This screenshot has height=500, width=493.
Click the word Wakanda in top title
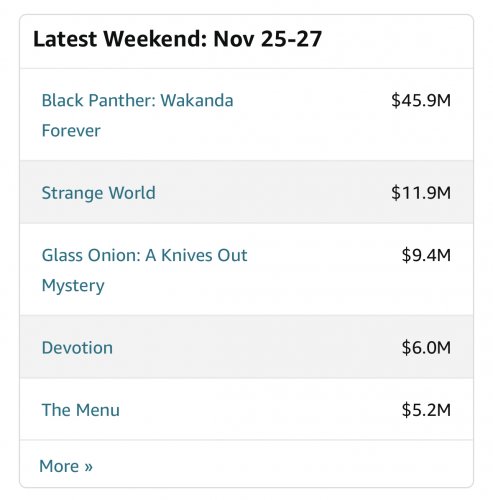point(197,100)
